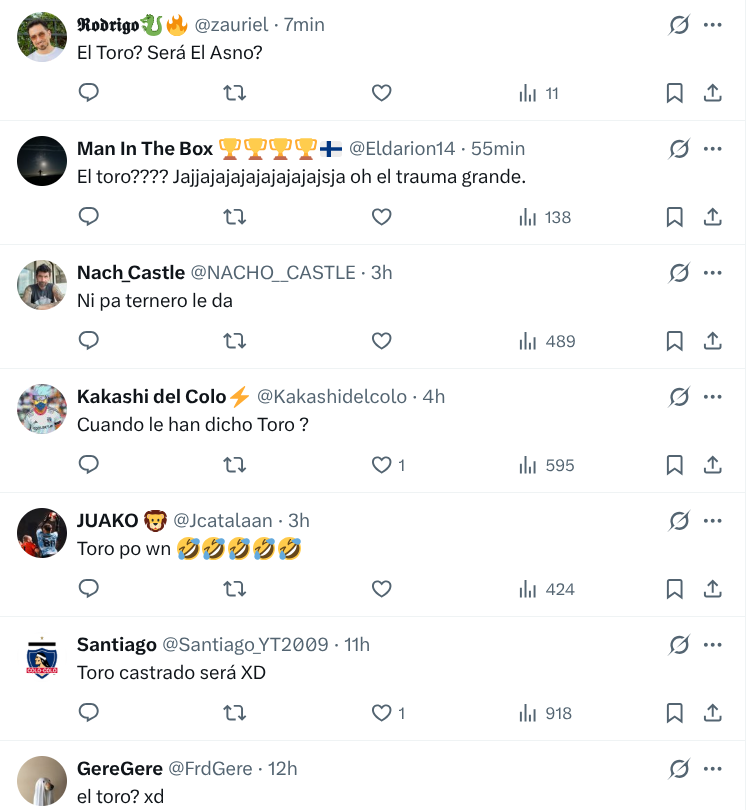Open more options on Rodrigo's tweet

point(713,24)
